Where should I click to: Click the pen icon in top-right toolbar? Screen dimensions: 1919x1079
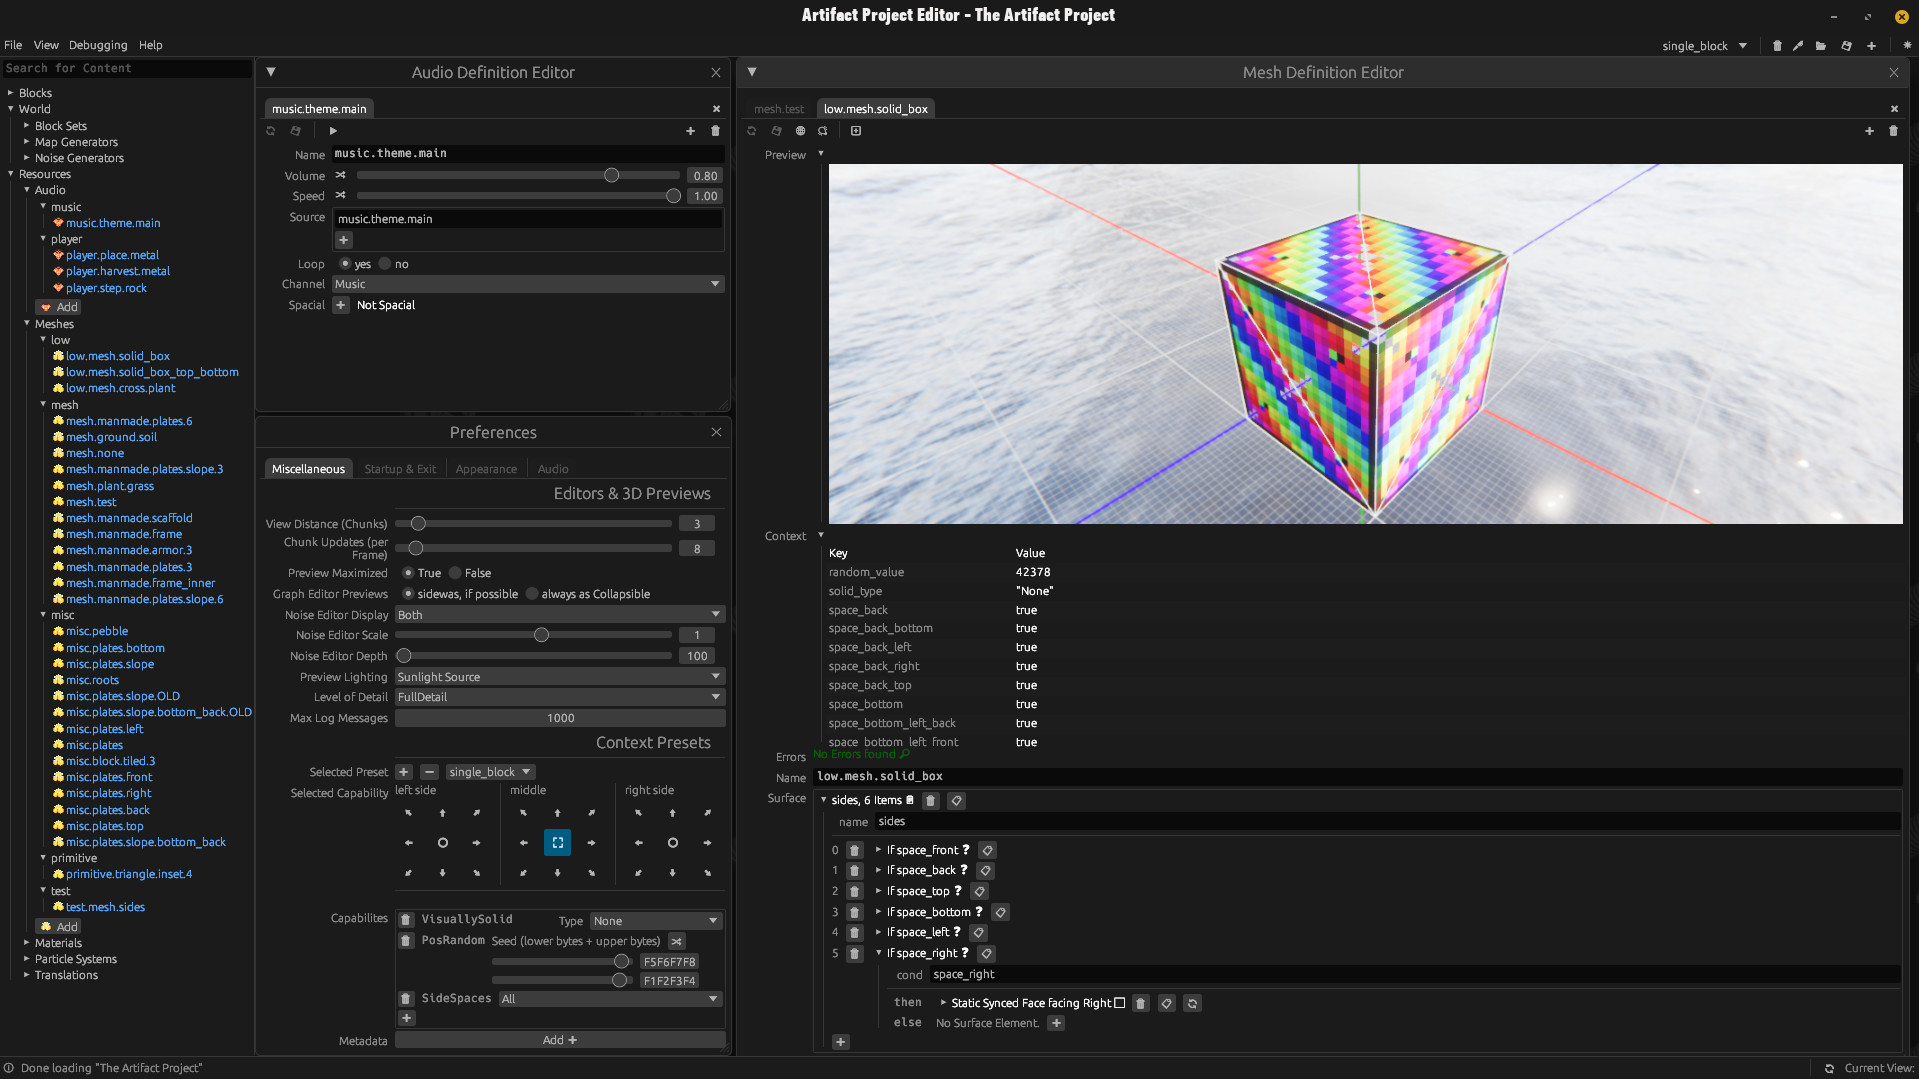click(x=1798, y=46)
